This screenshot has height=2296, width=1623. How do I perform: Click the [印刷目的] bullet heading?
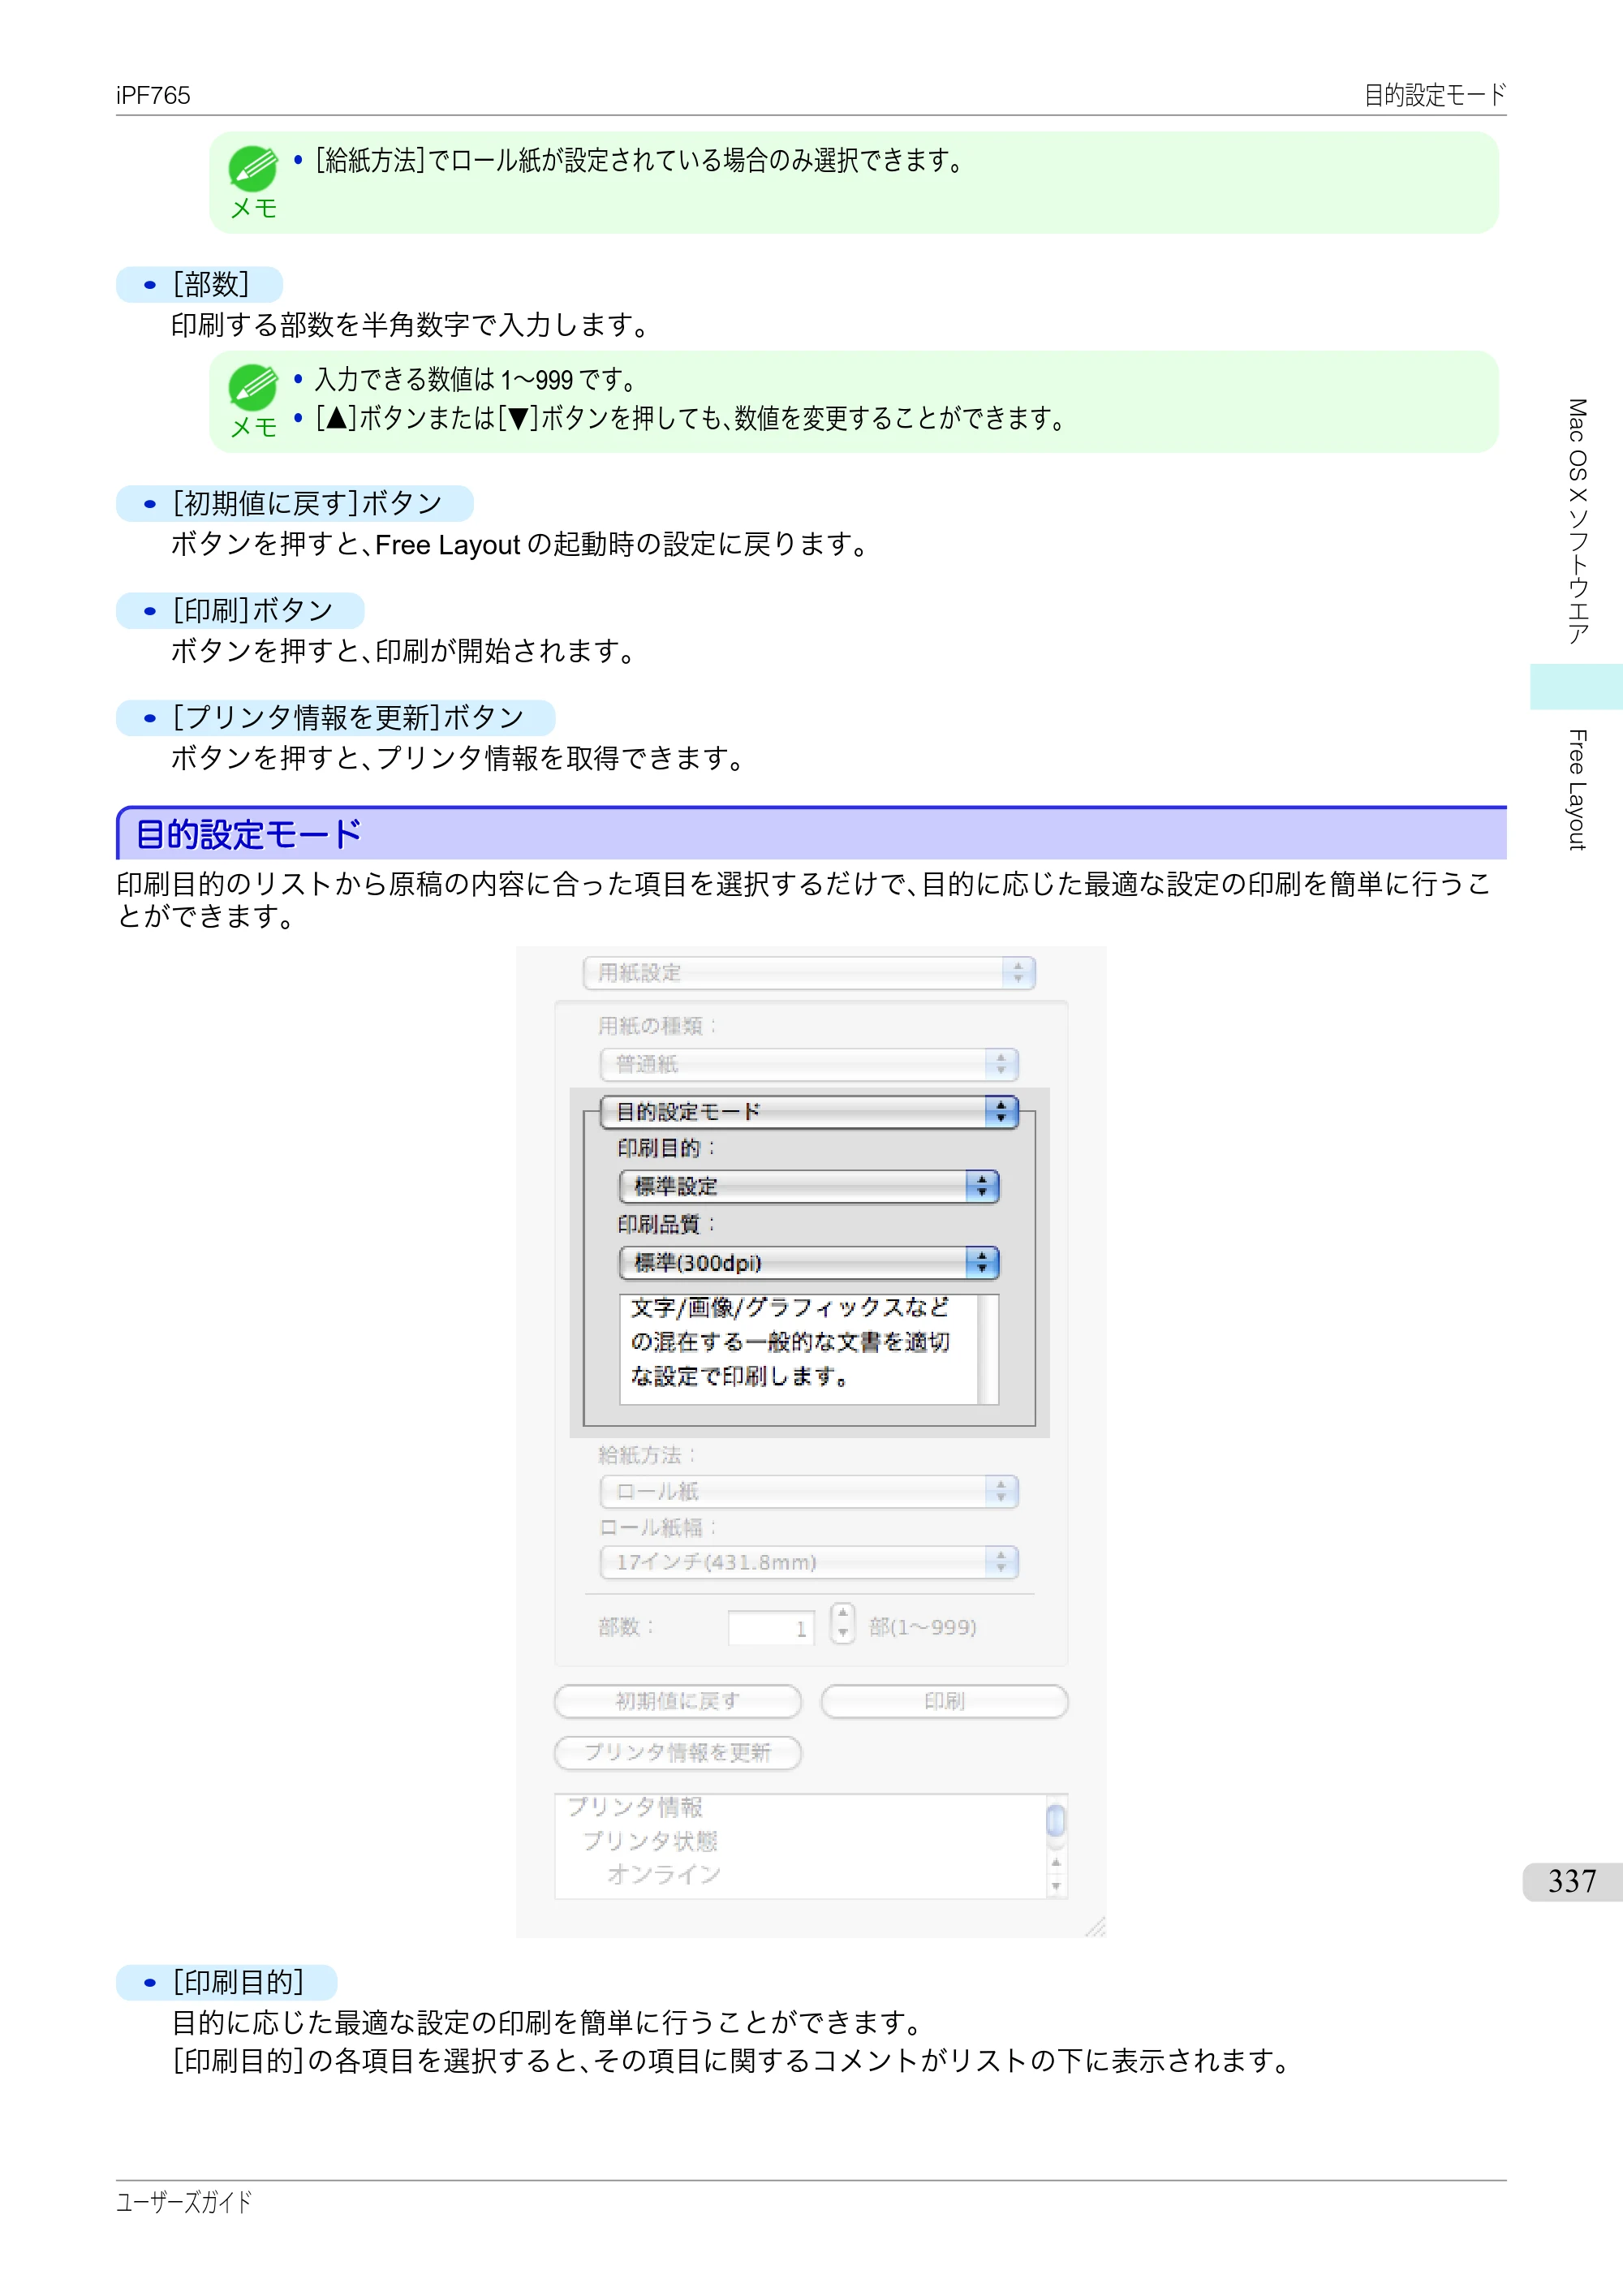pos(227,1981)
